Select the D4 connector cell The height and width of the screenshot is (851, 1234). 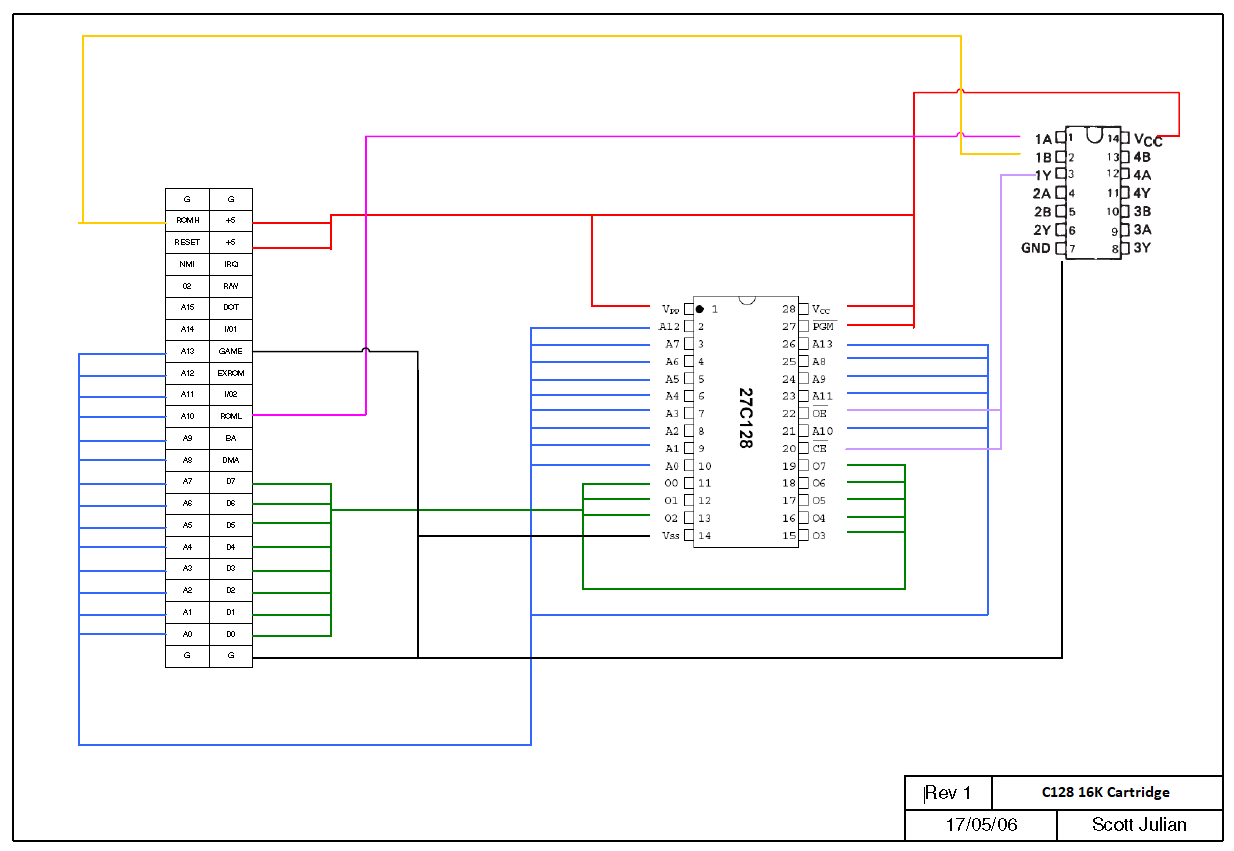point(231,548)
